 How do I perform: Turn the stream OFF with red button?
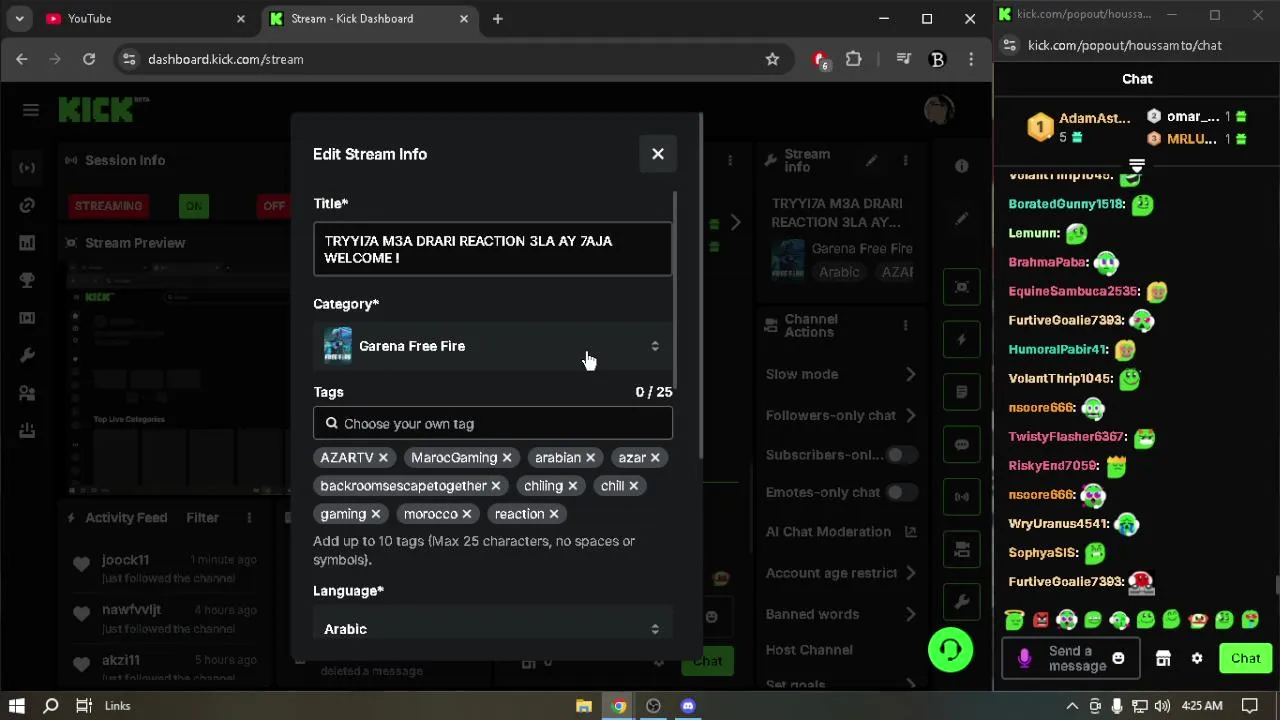pos(274,206)
